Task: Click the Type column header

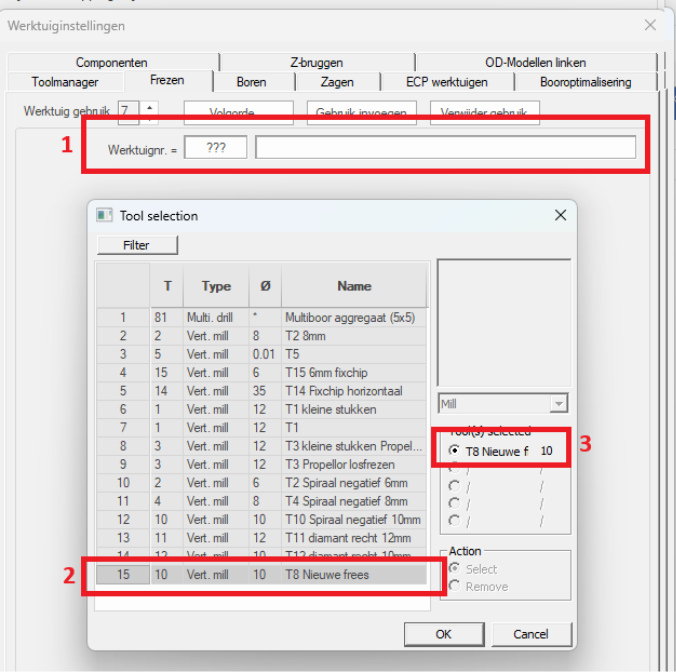Action: 216,286
